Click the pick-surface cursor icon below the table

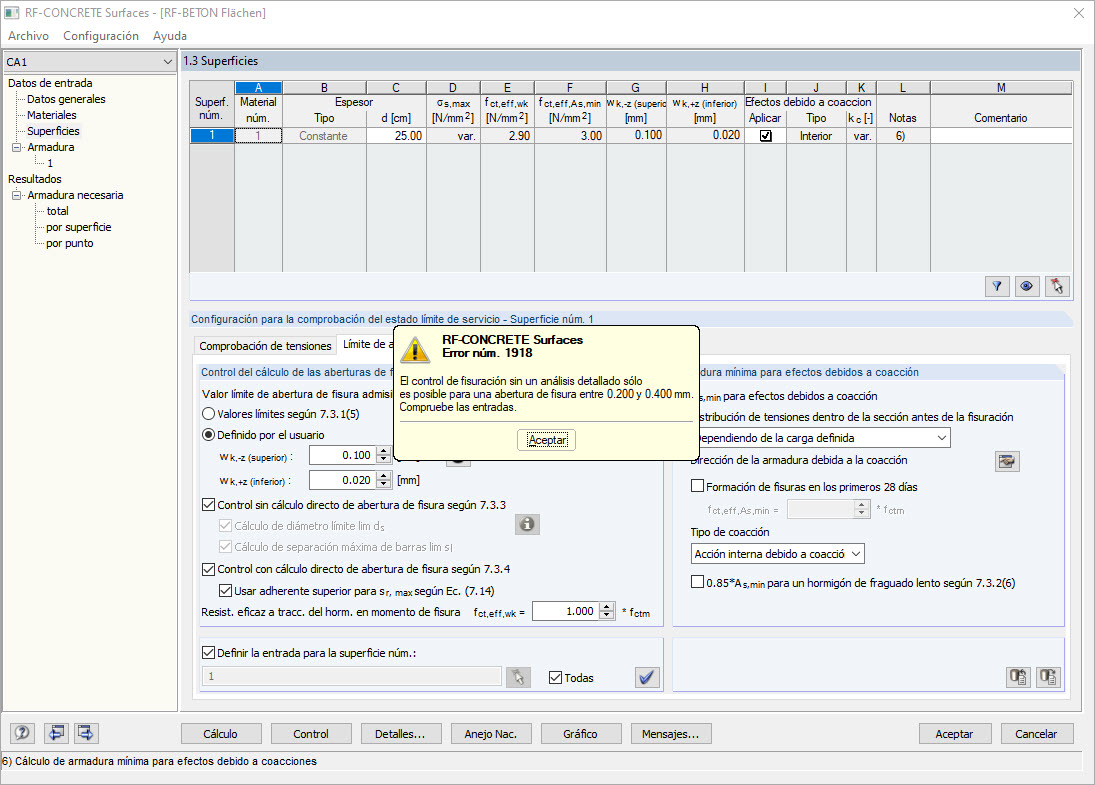tap(1057, 286)
